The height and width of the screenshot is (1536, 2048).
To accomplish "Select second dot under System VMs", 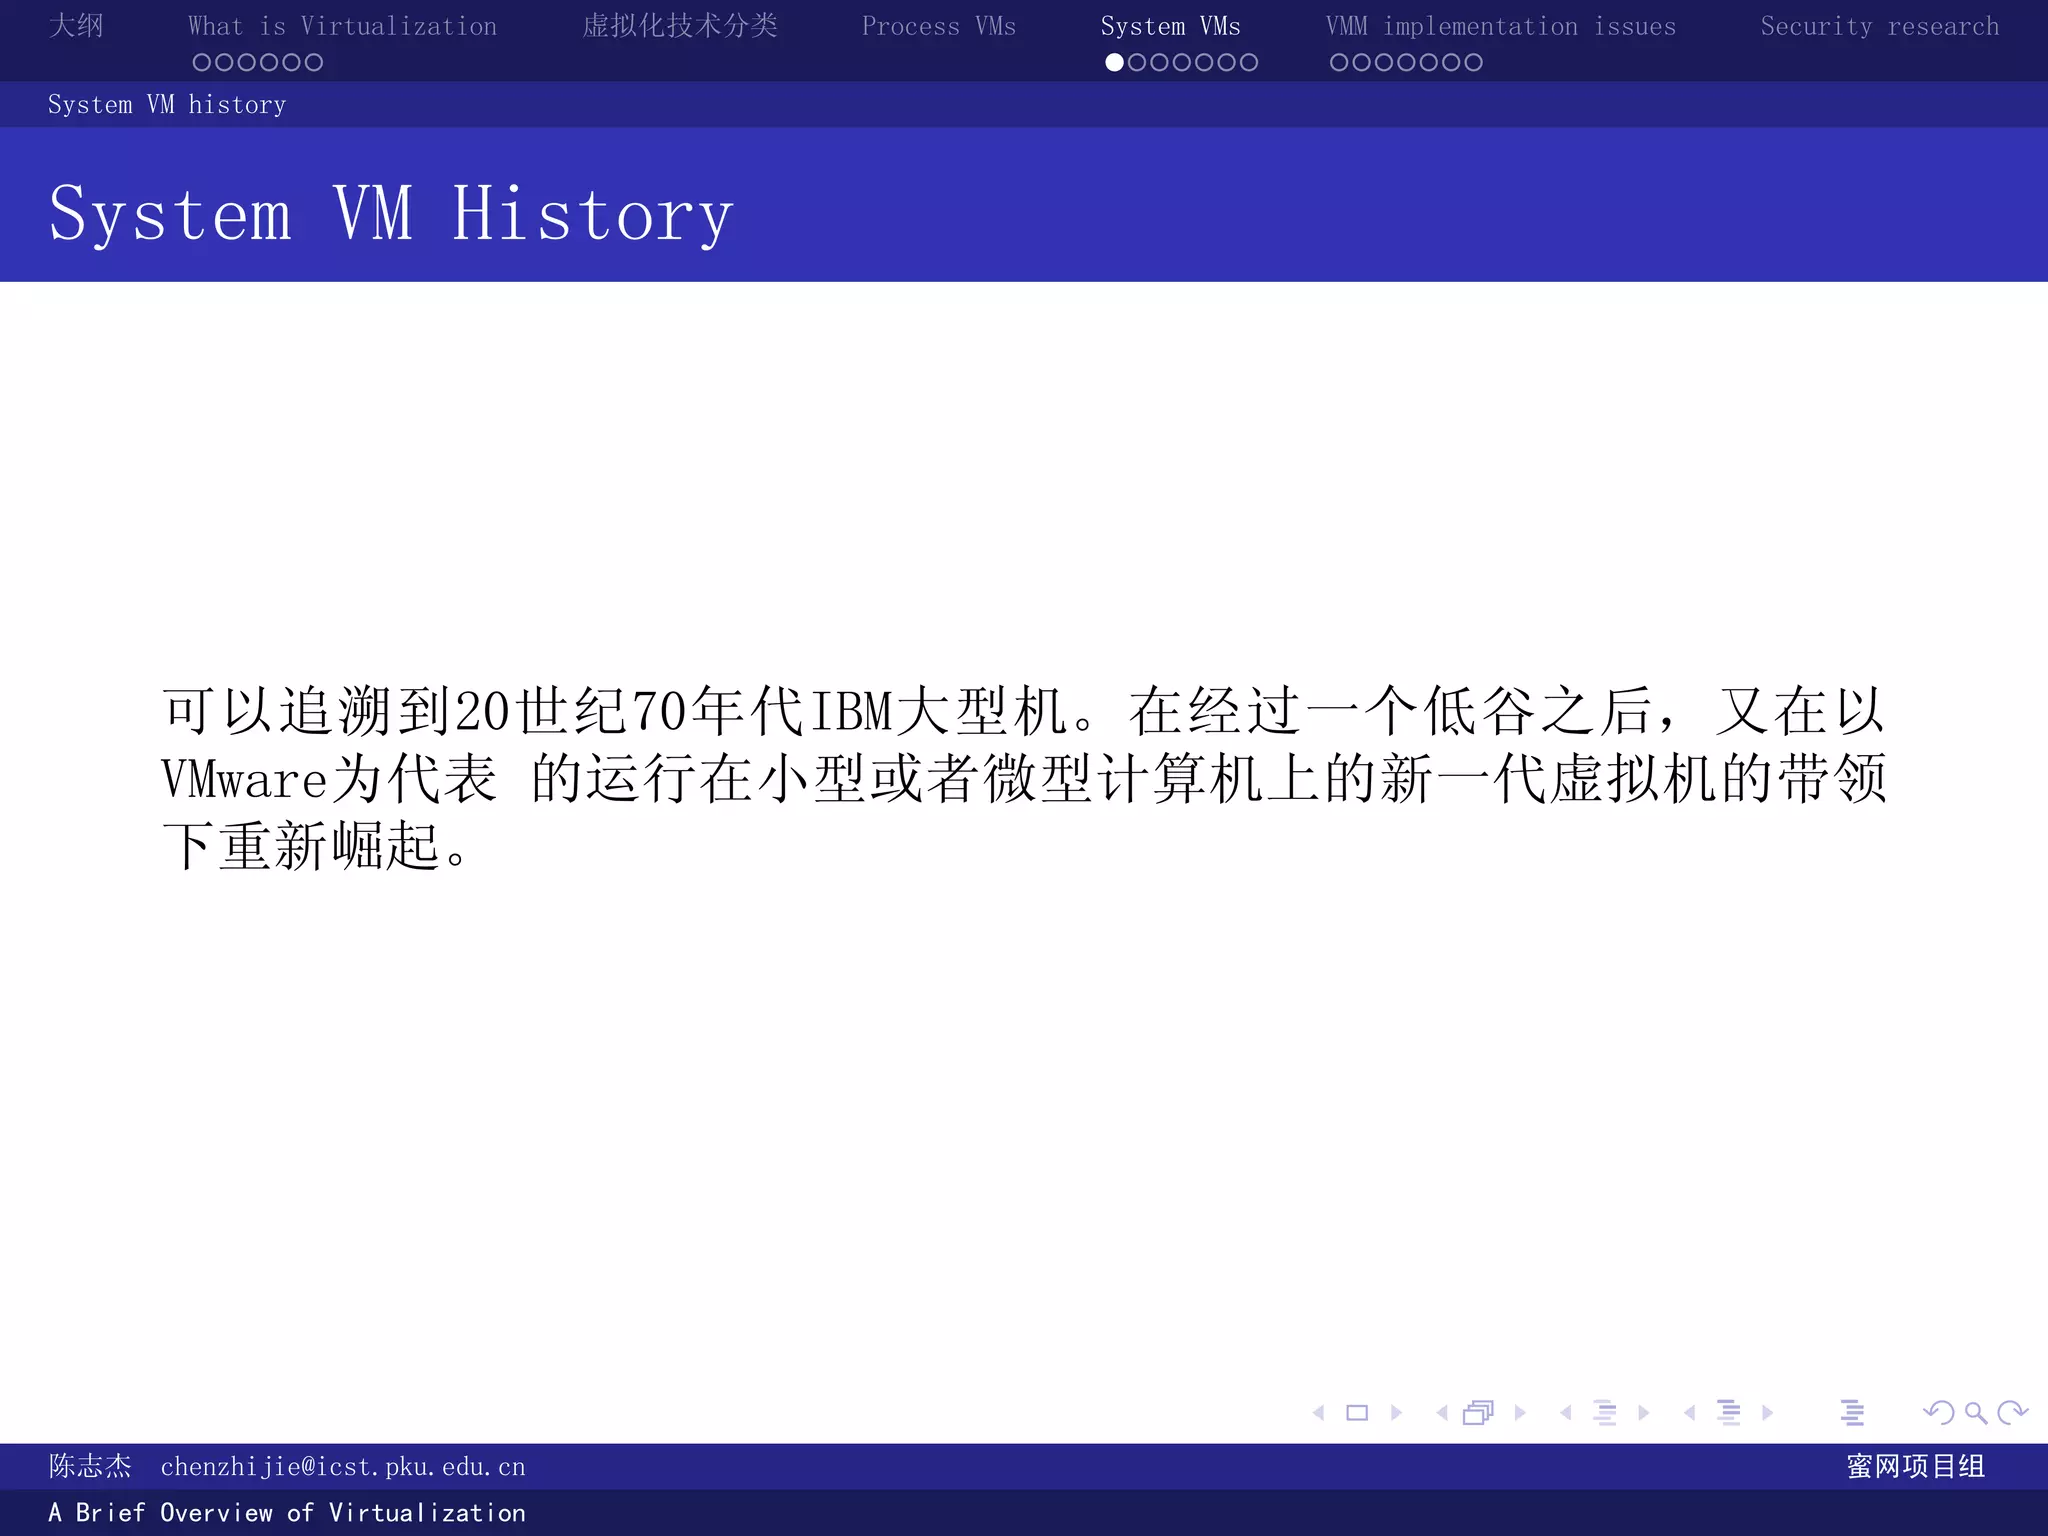I will coord(1137,62).
